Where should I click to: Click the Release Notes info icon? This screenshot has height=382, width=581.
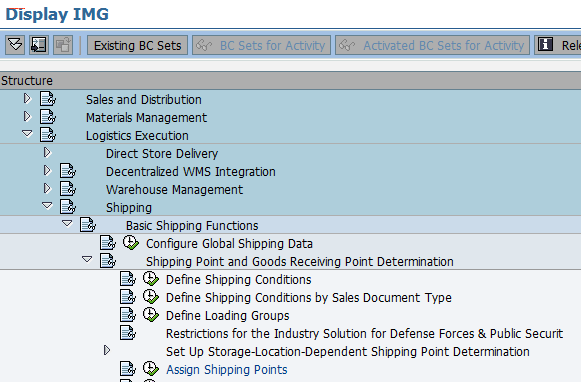[x=545, y=45]
